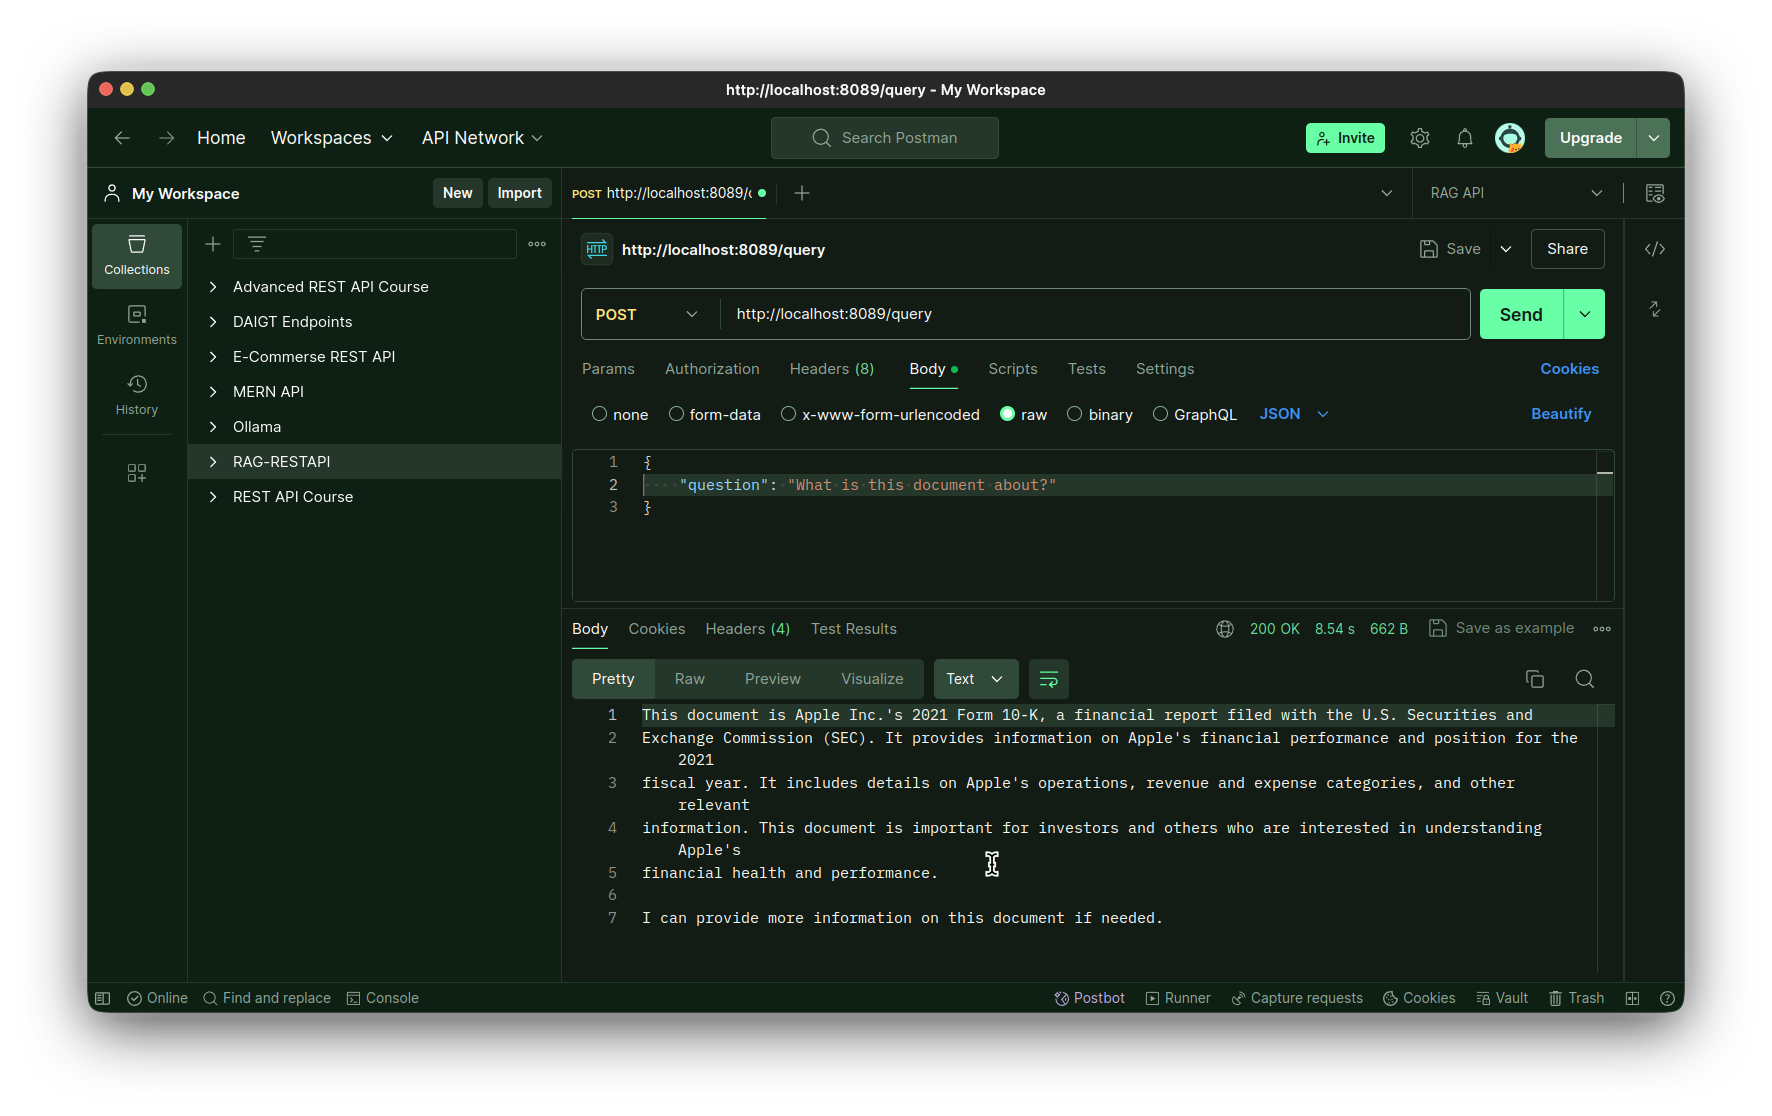Switch to request Headers (8) tab
This screenshot has height=1116, width=1772.
point(832,369)
